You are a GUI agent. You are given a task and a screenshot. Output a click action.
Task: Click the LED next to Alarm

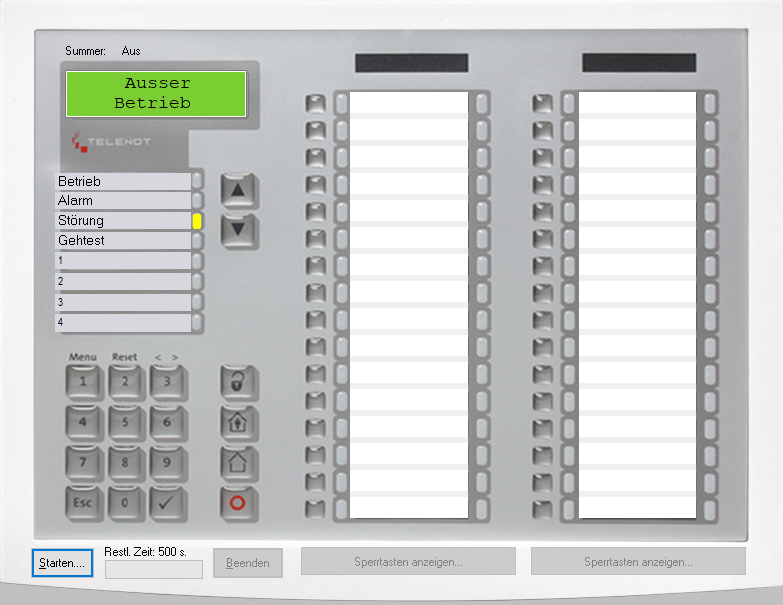tap(197, 201)
